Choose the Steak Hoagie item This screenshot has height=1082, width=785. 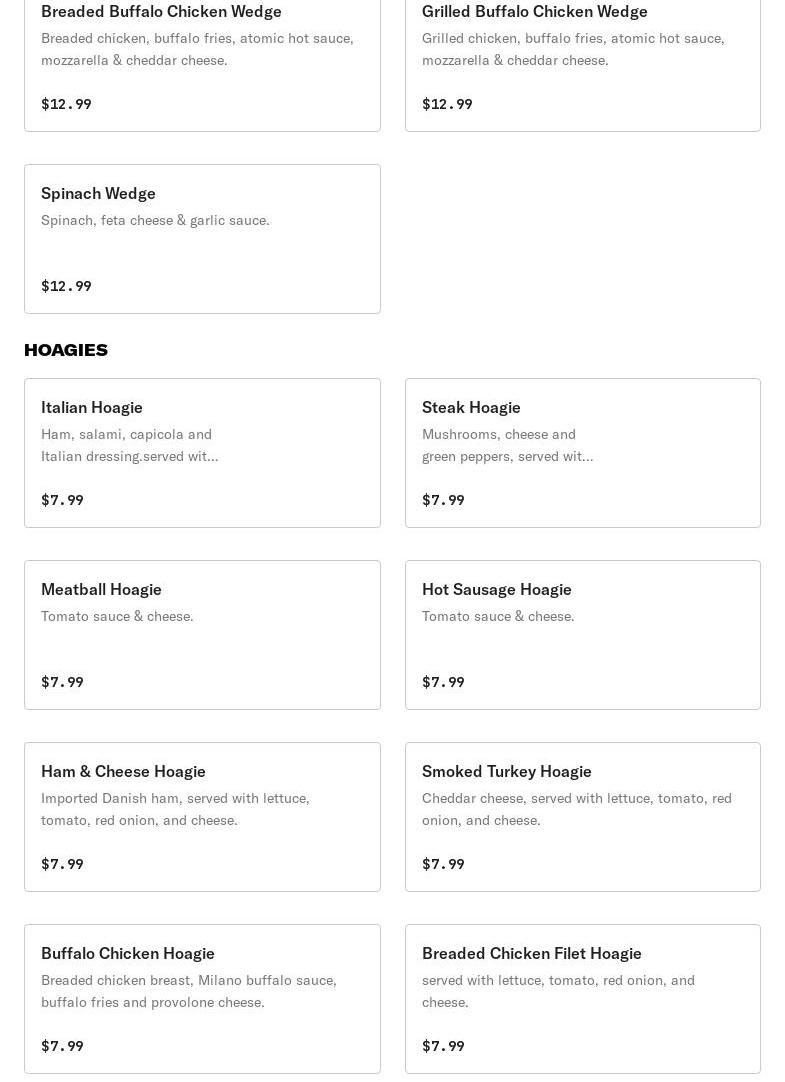[x=583, y=453]
